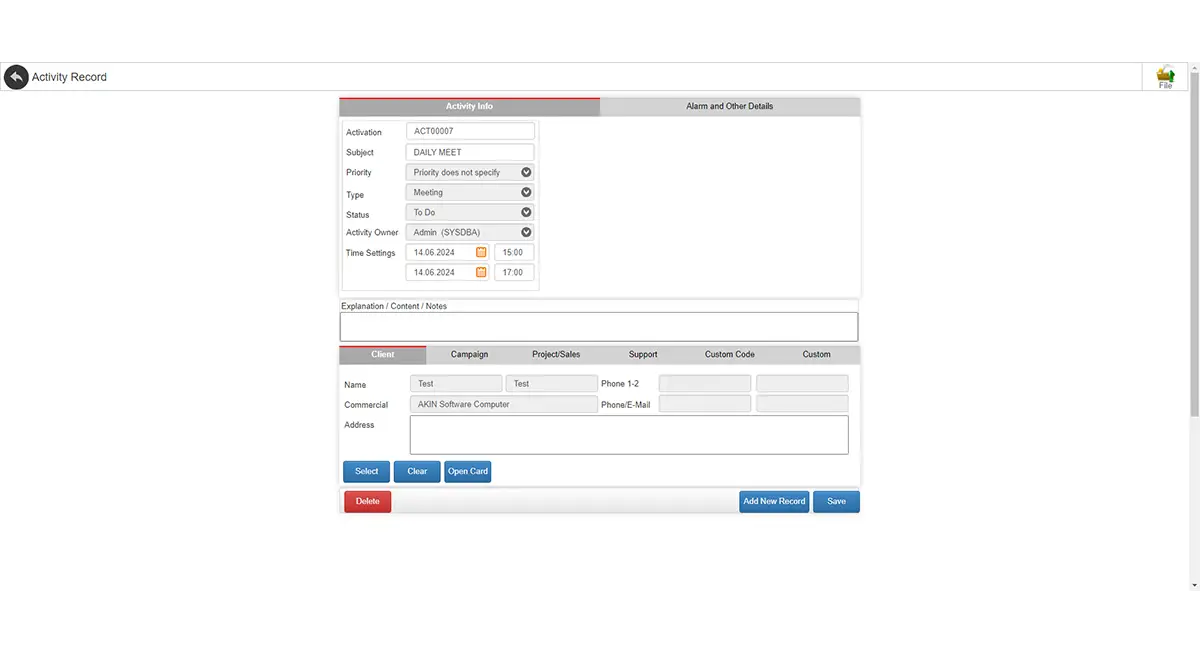The height and width of the screenshot is (653, 1200).
Task: Click the blue Select button
Action: click(x=367, y=471)
